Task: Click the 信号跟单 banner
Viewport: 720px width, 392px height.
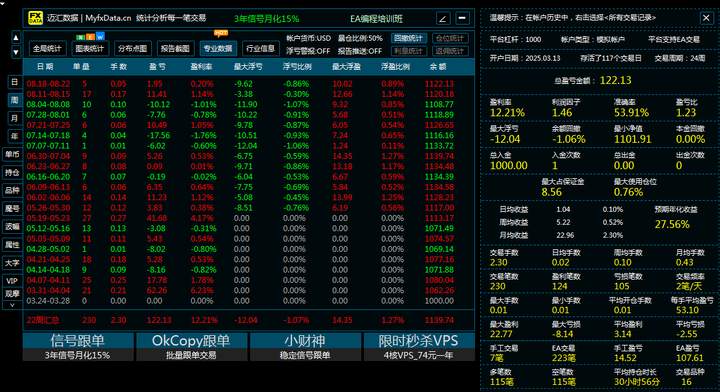Action: [x=78, y=347]
